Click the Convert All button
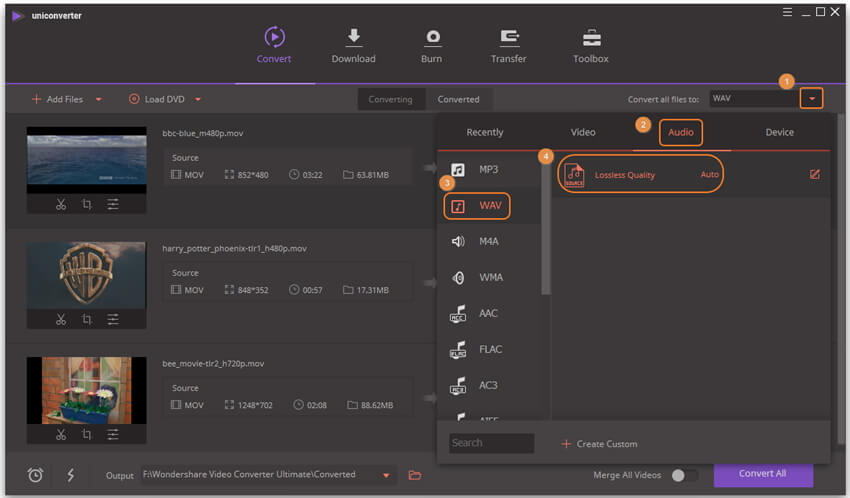Screen dimensions: 850x498 [x=763, y=474]
